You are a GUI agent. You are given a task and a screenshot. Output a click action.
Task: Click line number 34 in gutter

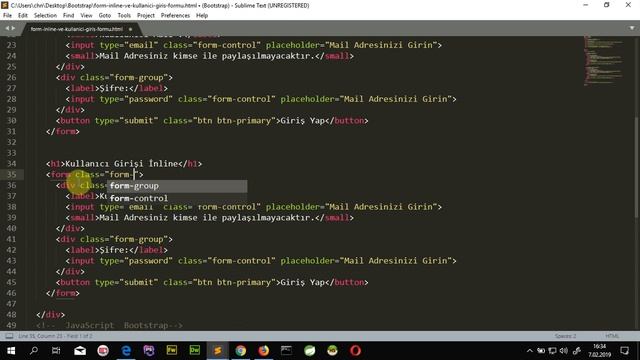(x=11, y=164)
